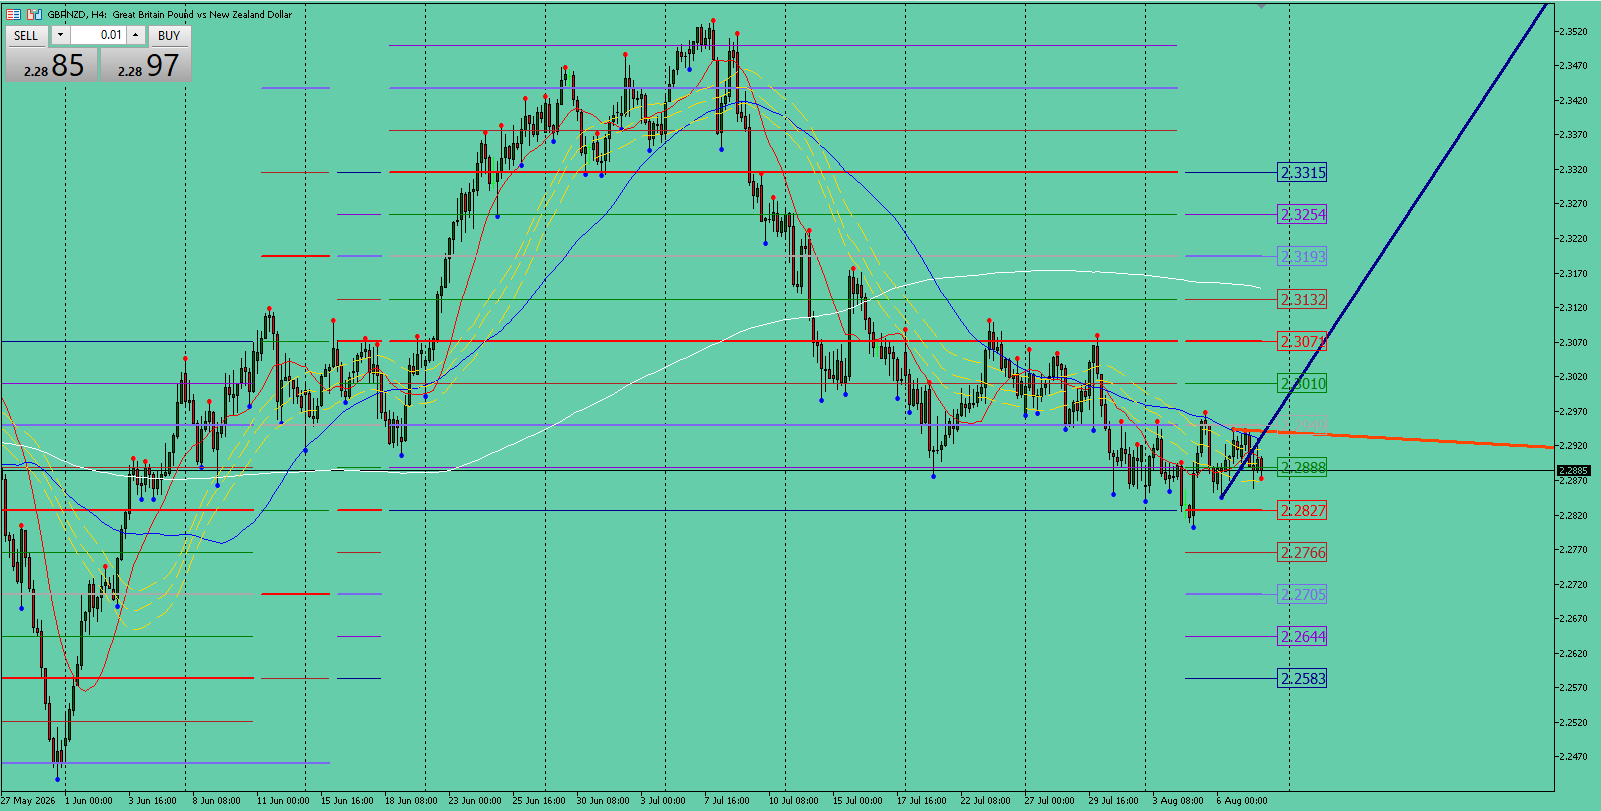Click the 7 Jul 16:00 time axis label
The image size is (1601, 811).
pos(727,800)
